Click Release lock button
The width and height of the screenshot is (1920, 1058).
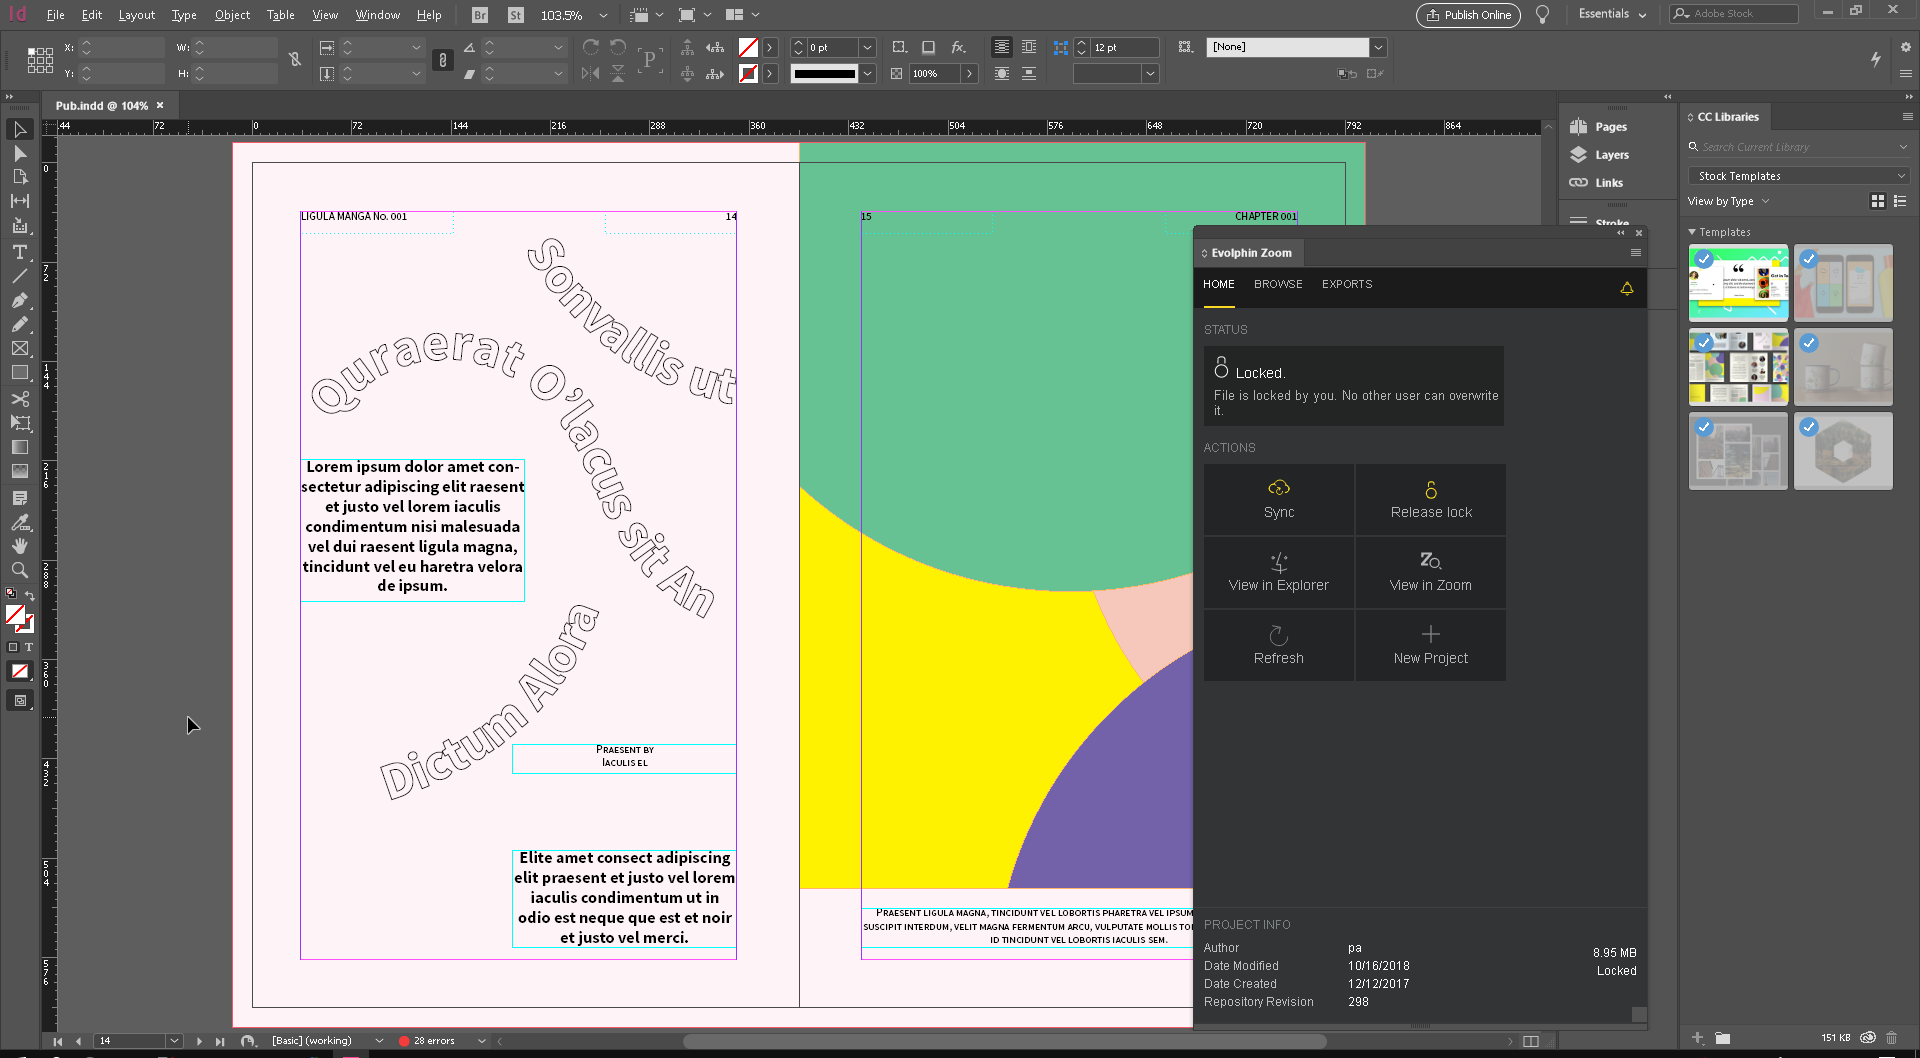tap(1431, 499)
